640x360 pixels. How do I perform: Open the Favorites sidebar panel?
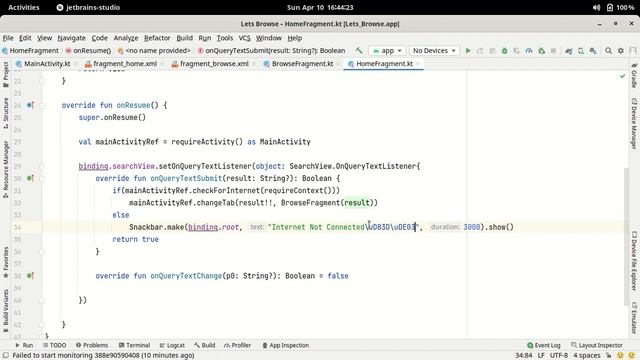click(x=6, y=262)
